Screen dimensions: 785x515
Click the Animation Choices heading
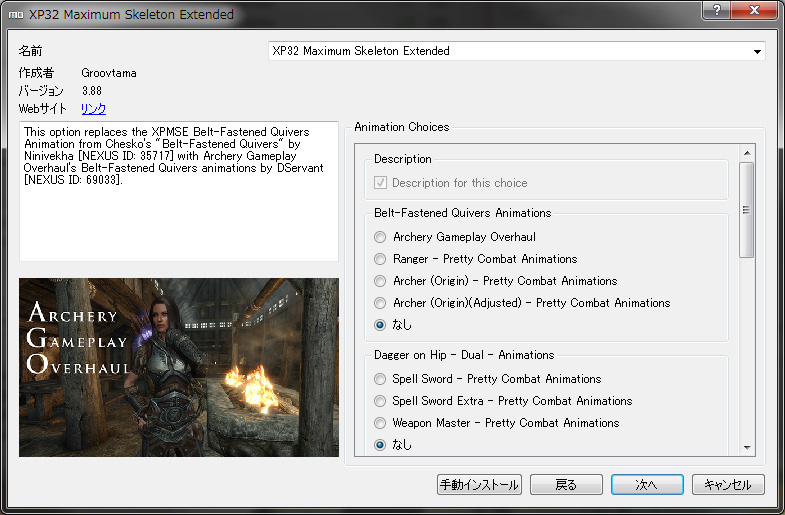tap(402, 127)
